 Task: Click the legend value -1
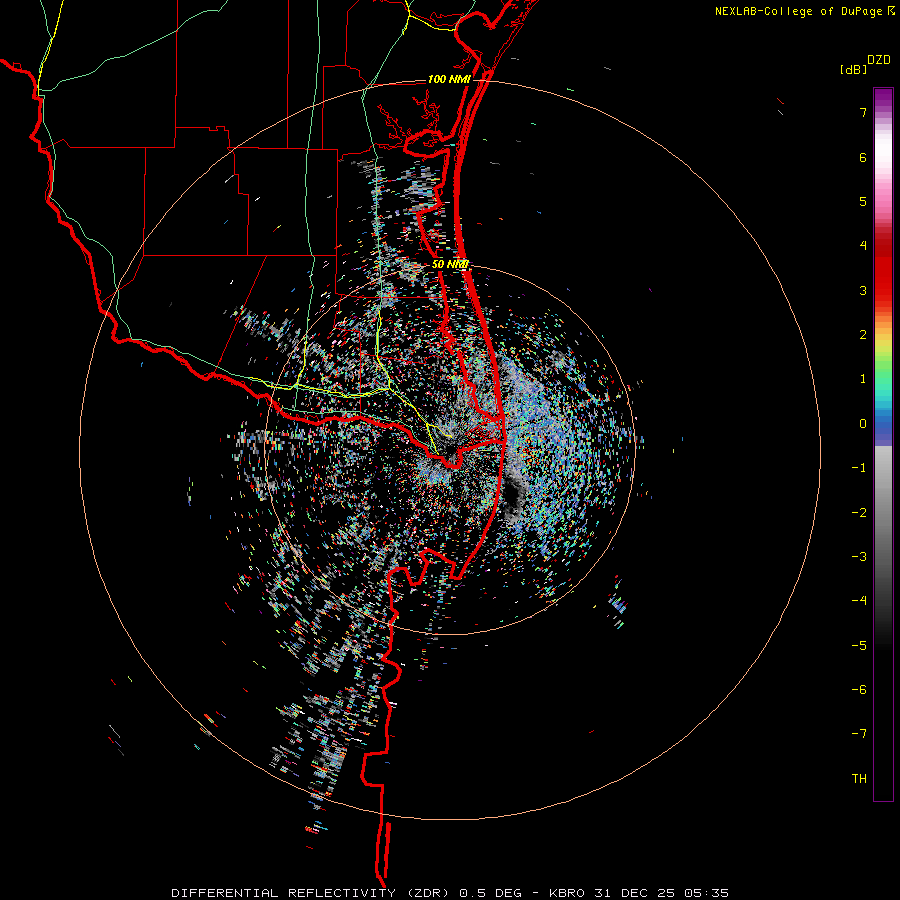pos(859,468)
